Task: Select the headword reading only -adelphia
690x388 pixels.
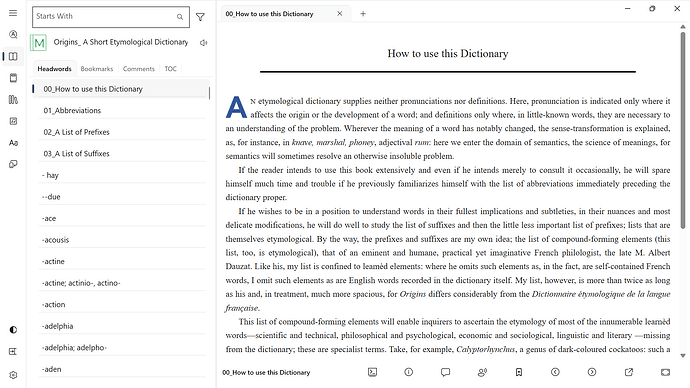Action: click(x=122, y=326)
